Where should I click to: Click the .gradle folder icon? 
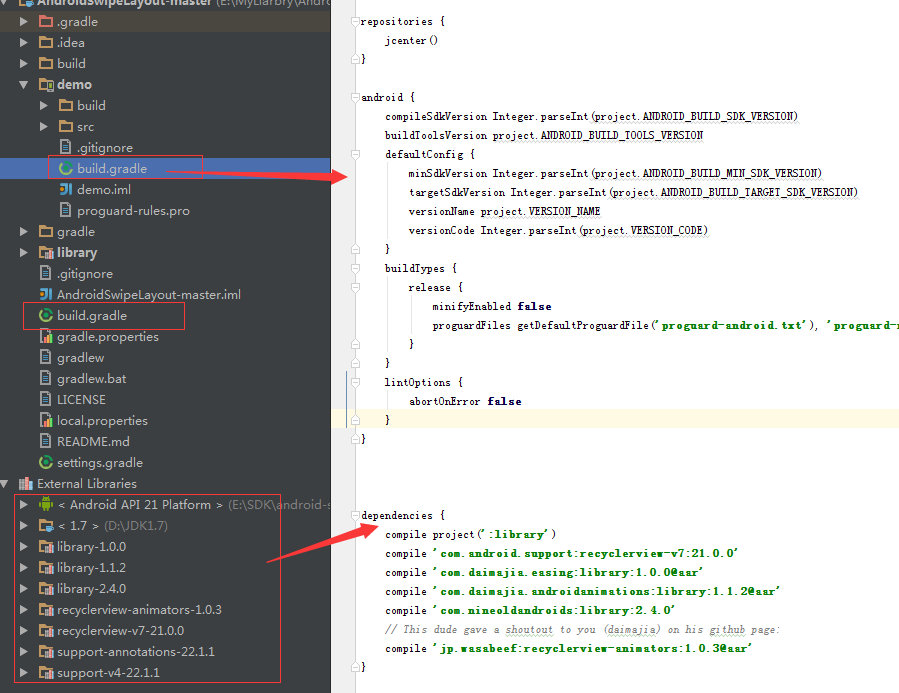click(46, 22)
